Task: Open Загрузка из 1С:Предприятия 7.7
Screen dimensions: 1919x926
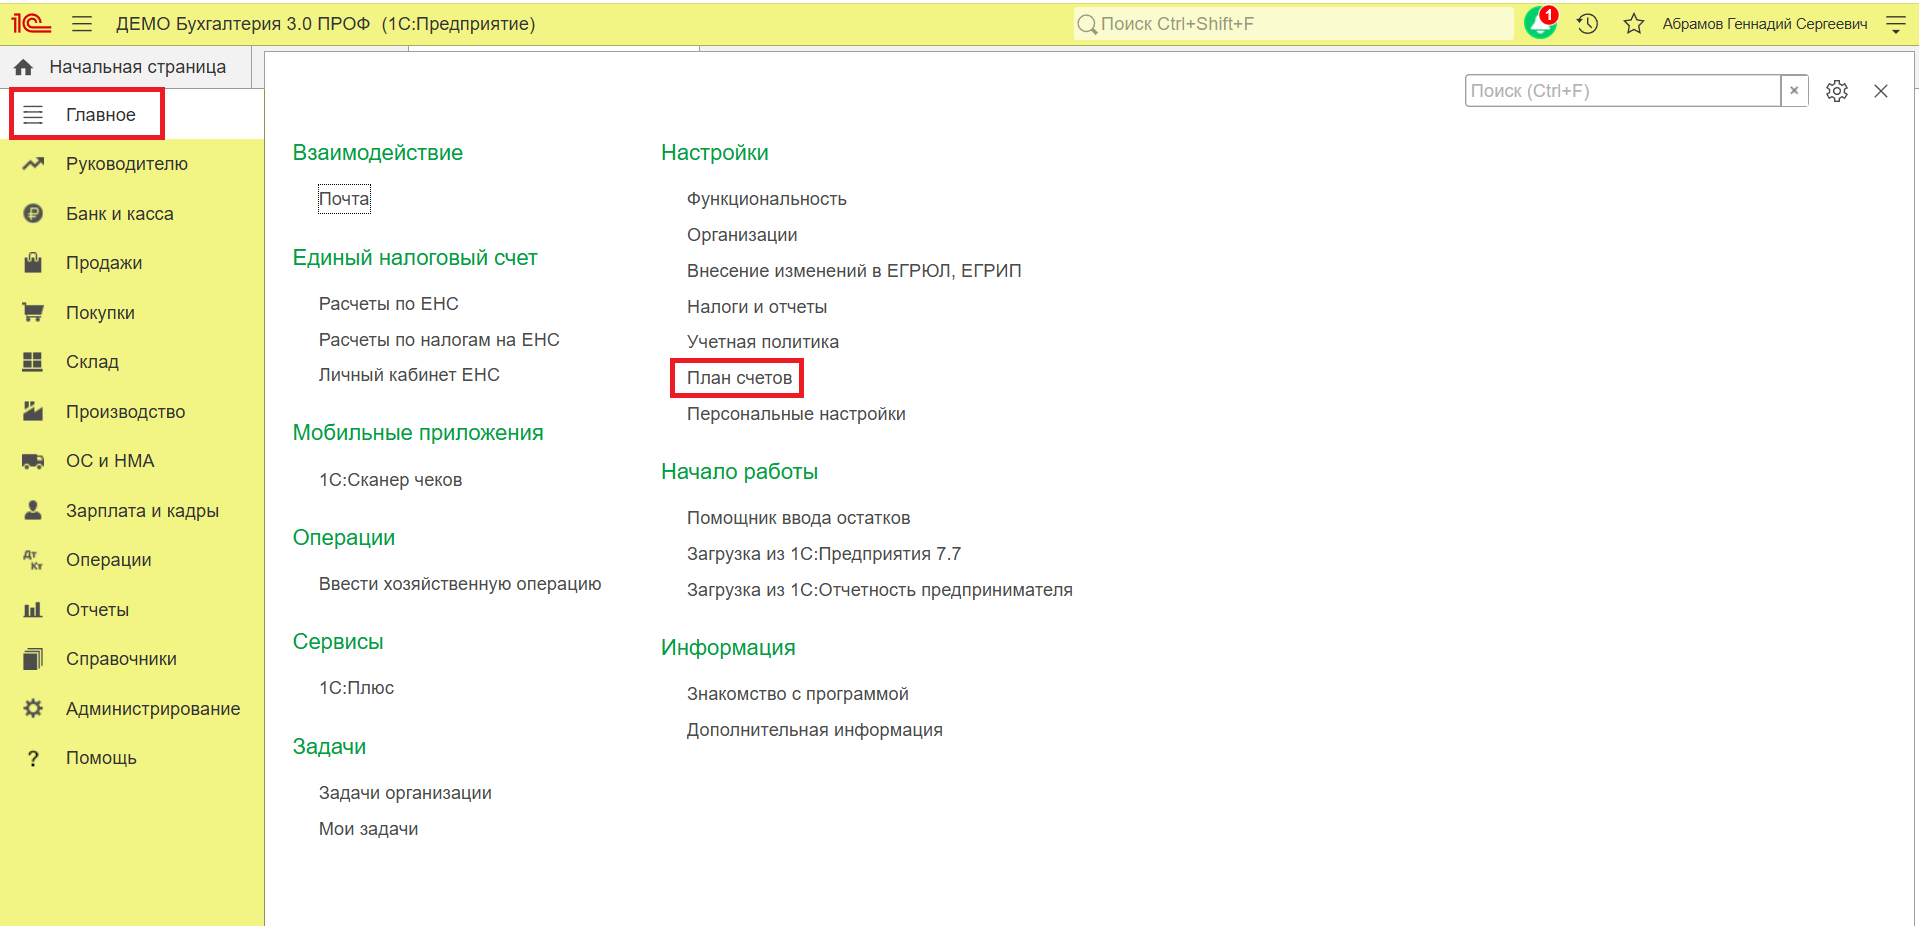Action: coord(824,554)
